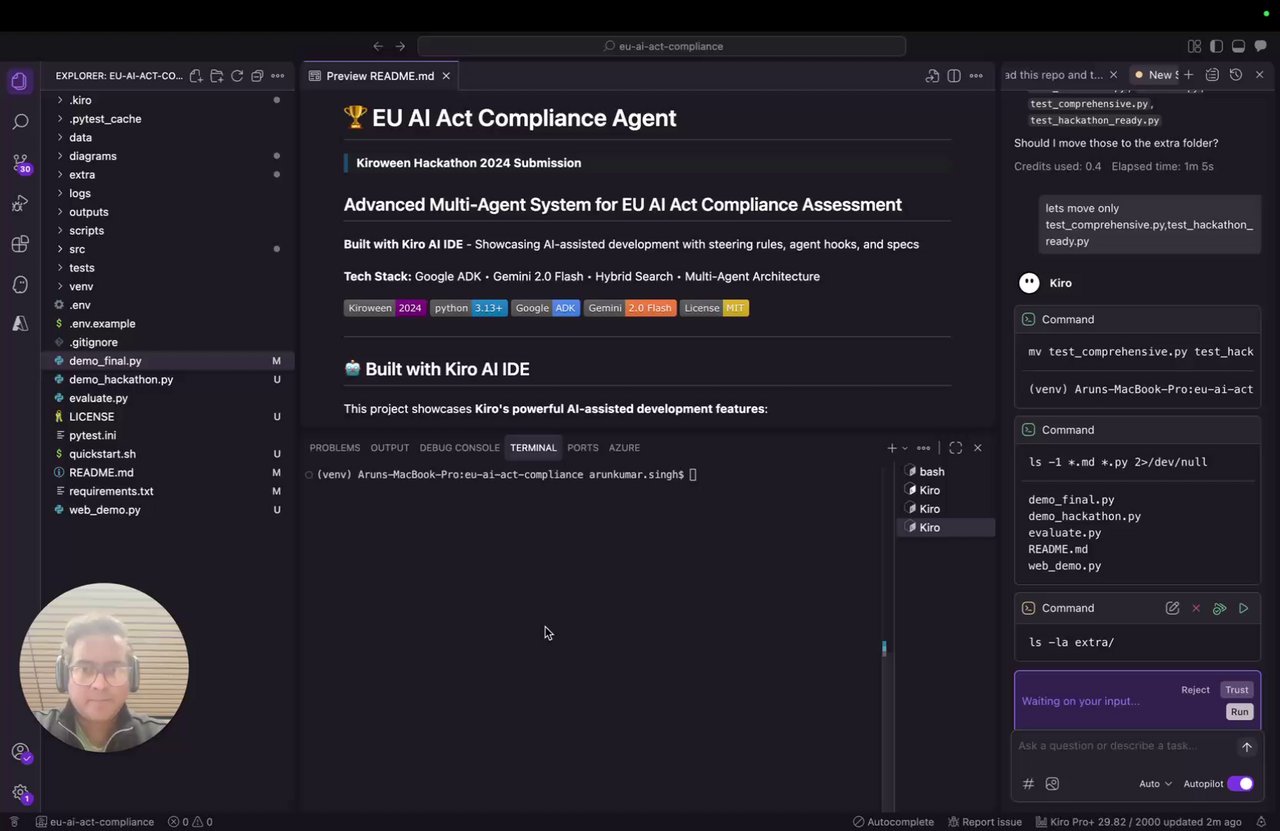Viewport: 1280px width, 831px height.
Task: Create a new folder in Explorer
Action: pos(217,76)
